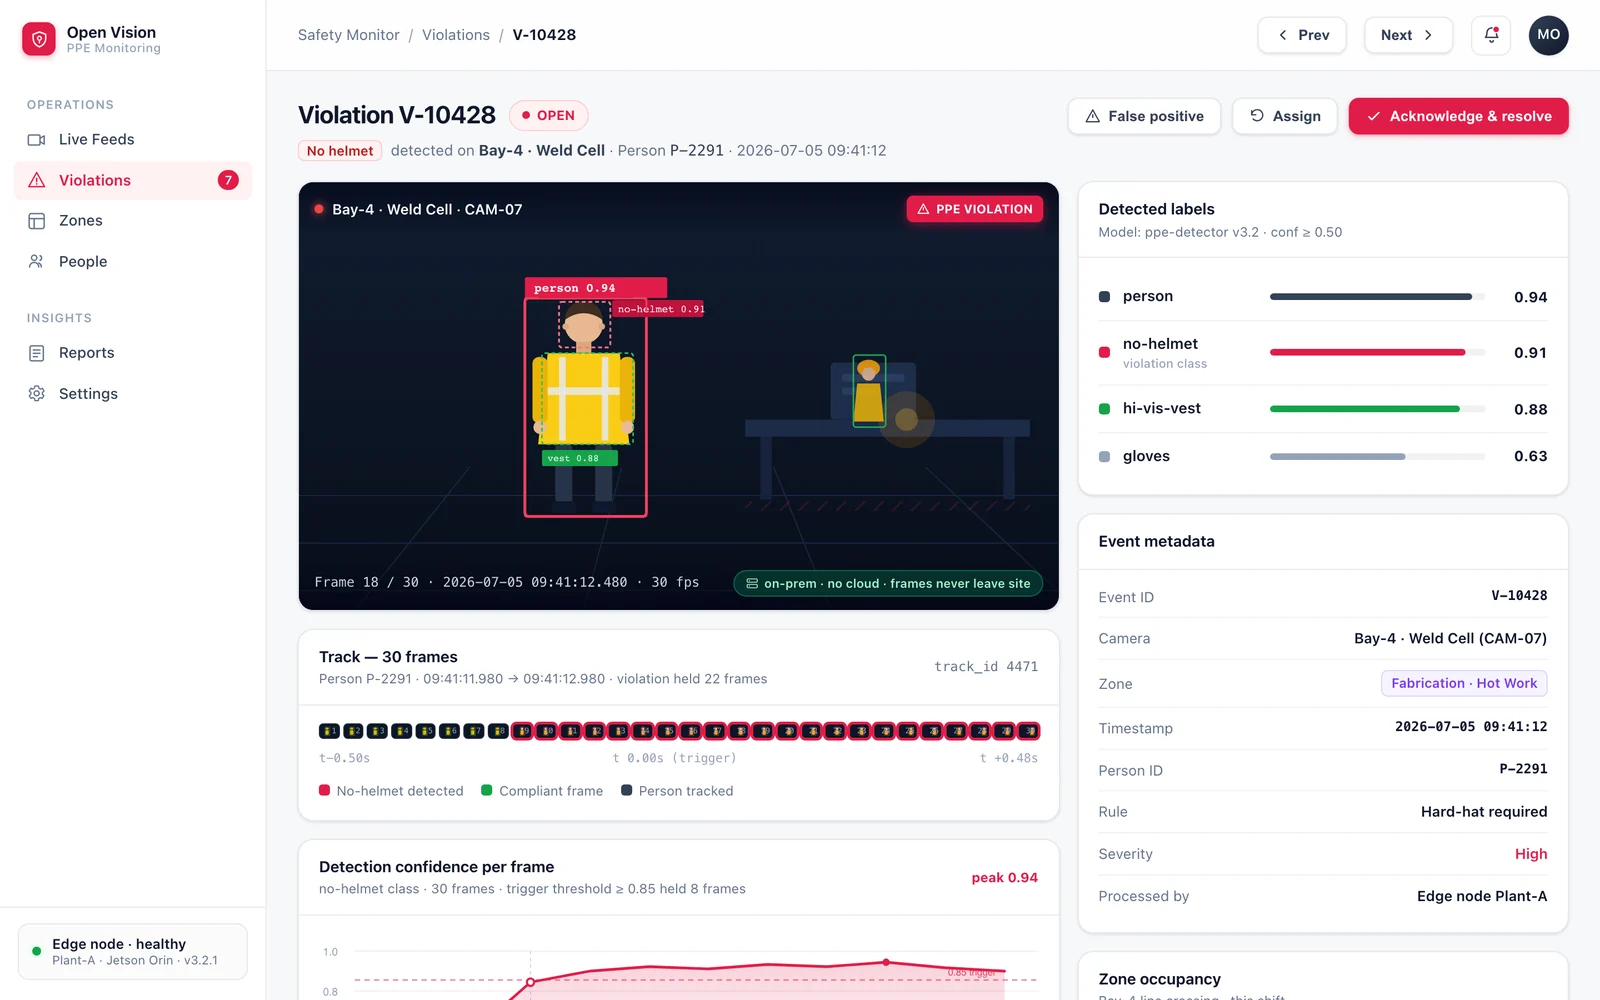Viewport: 1600px width, 1000px height.
Task: Click the dark swatch next to person label
Action: coord(1104,297)
